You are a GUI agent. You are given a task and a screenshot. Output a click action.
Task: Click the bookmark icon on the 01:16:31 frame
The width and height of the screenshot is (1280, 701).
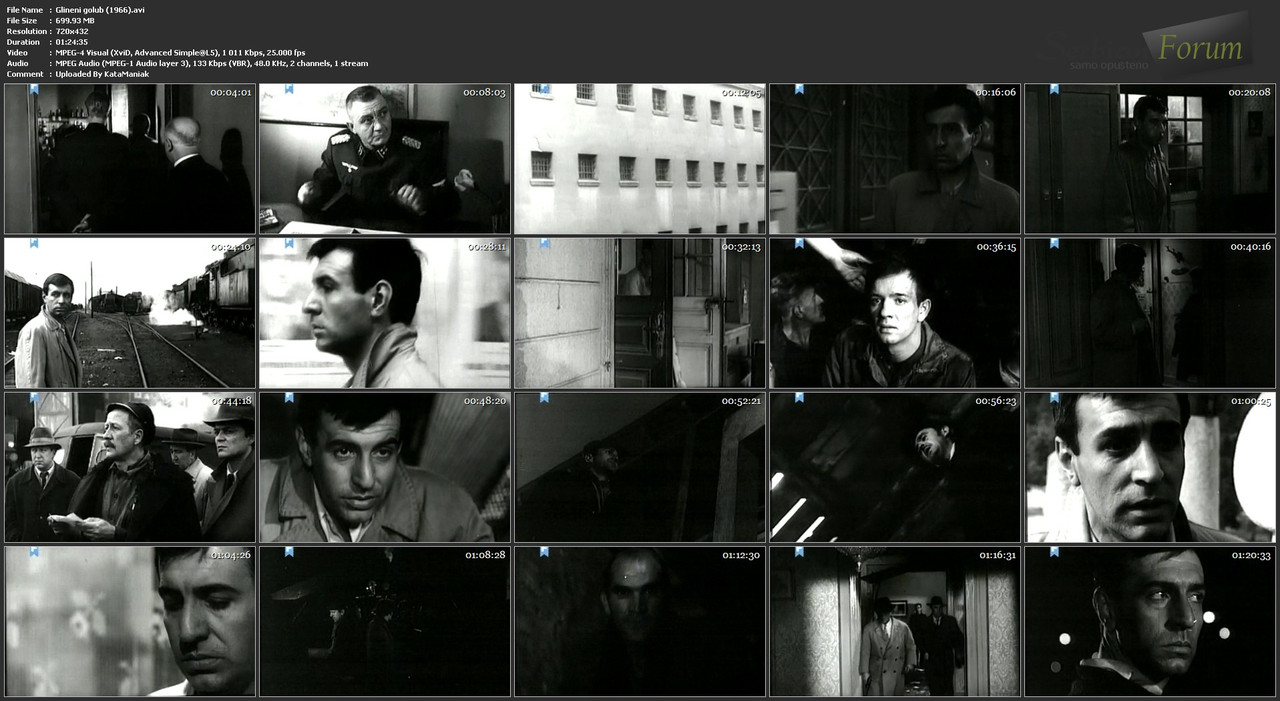[799, 551]
